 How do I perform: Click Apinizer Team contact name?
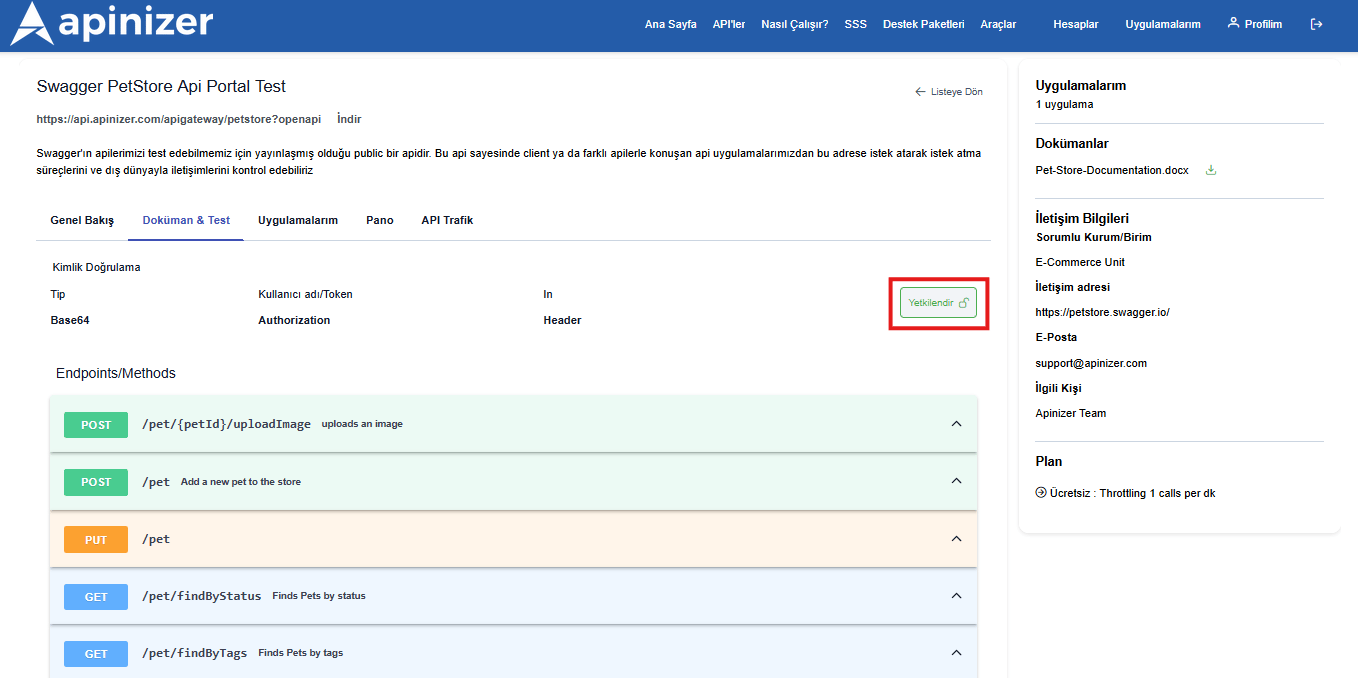(x=1070, y=413)
